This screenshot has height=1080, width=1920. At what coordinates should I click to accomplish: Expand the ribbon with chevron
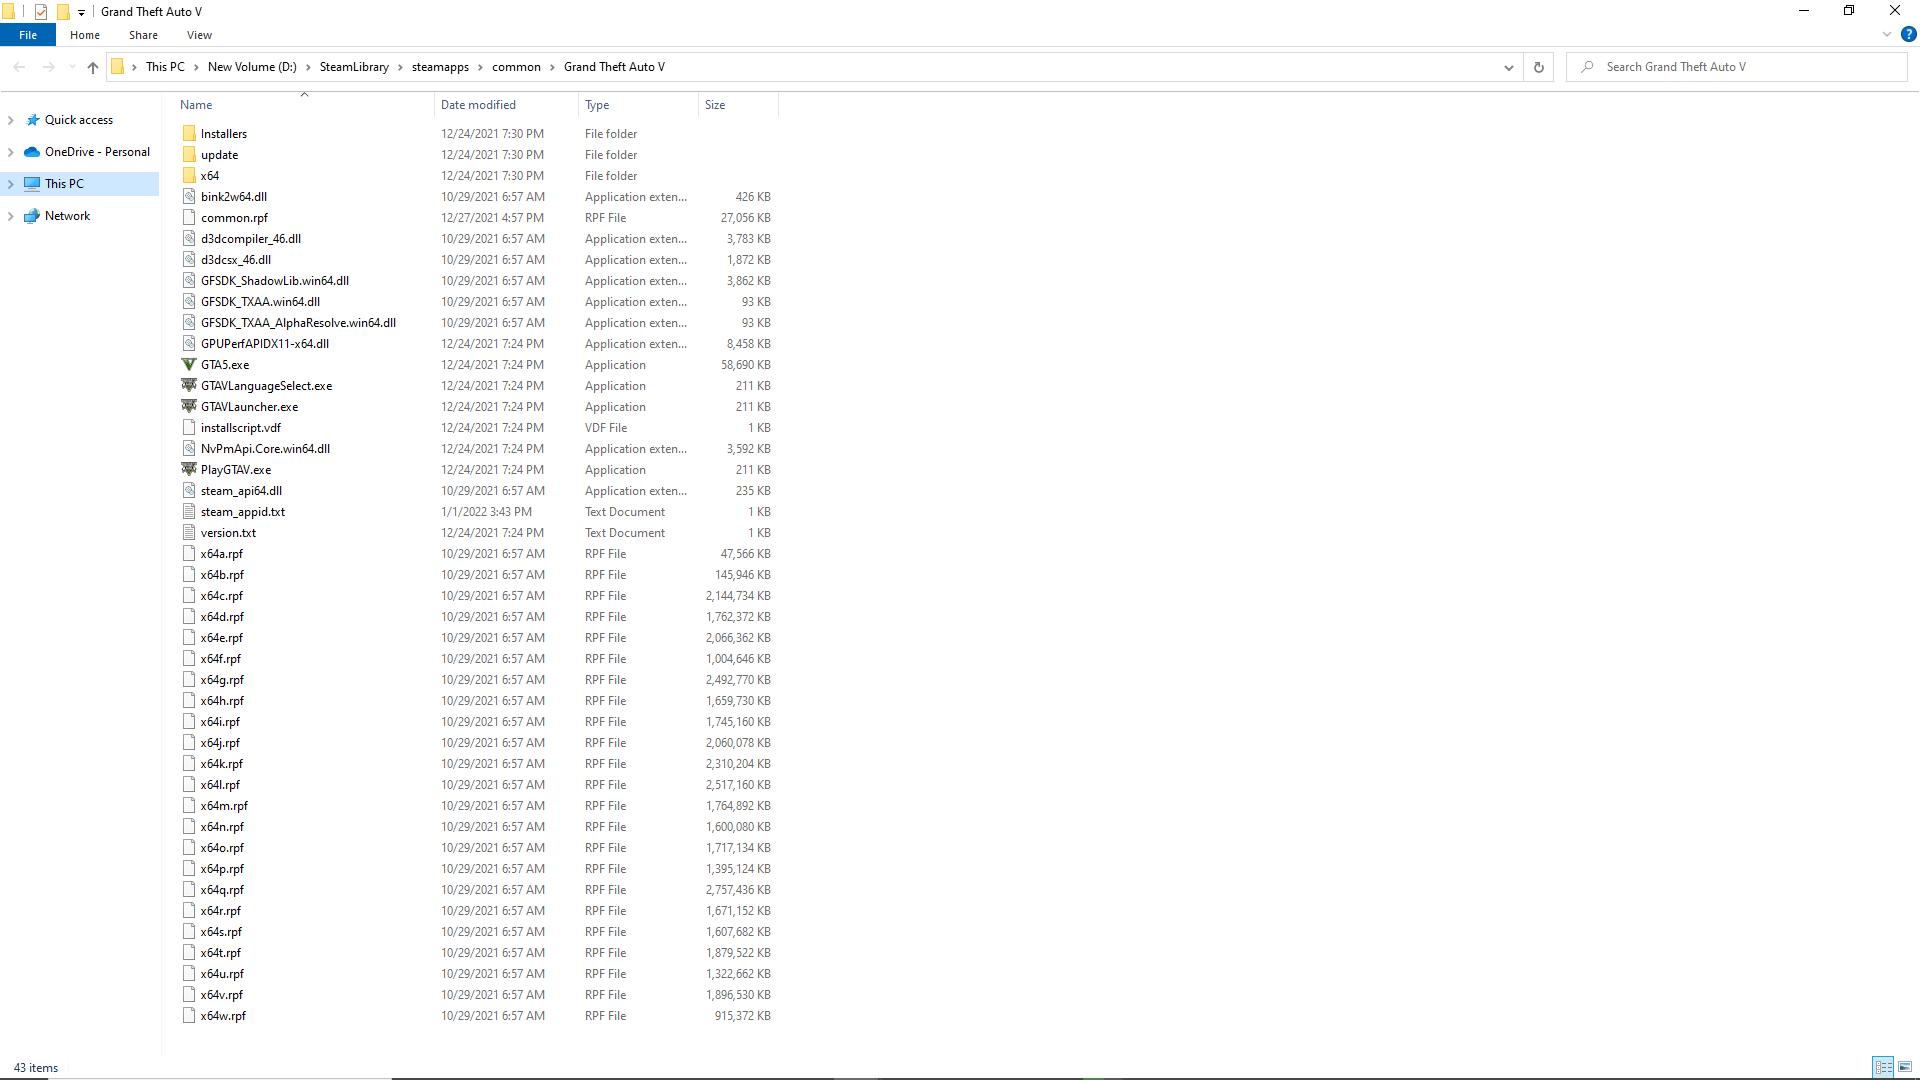pyautogui.click(x=1887, y=34)
